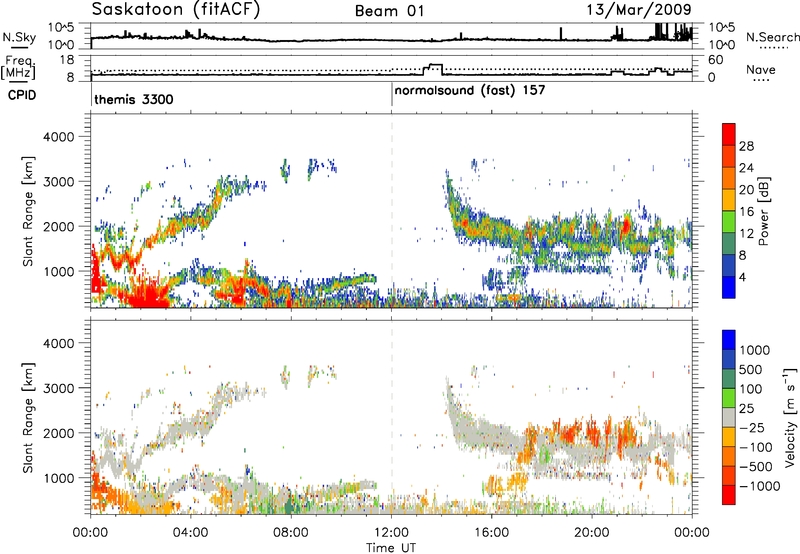Click the "-1000" velocity colorbar tick value
This screenshot has height=554, width=800.
pyautogui.click(x=759, y=486)
